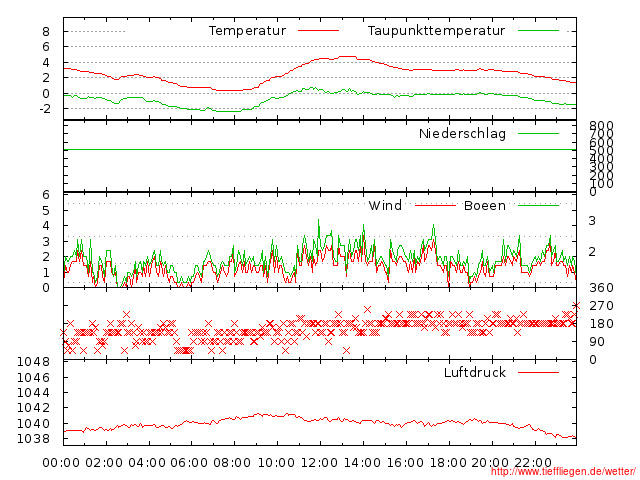Click the Taupunkttemperatur legend label

tap(436, 31)
